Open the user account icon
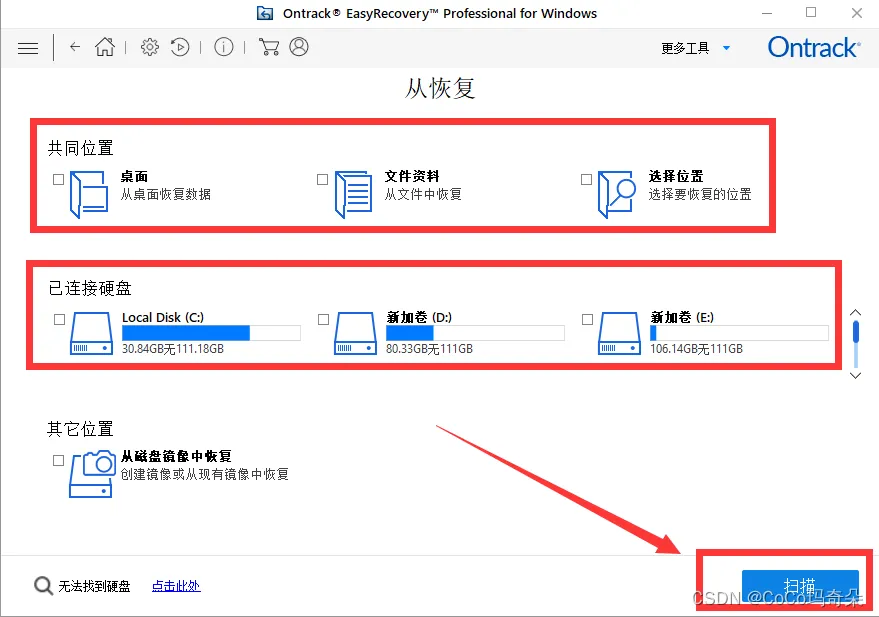Viewport: 879px width, 617px height. coord(299,47)
